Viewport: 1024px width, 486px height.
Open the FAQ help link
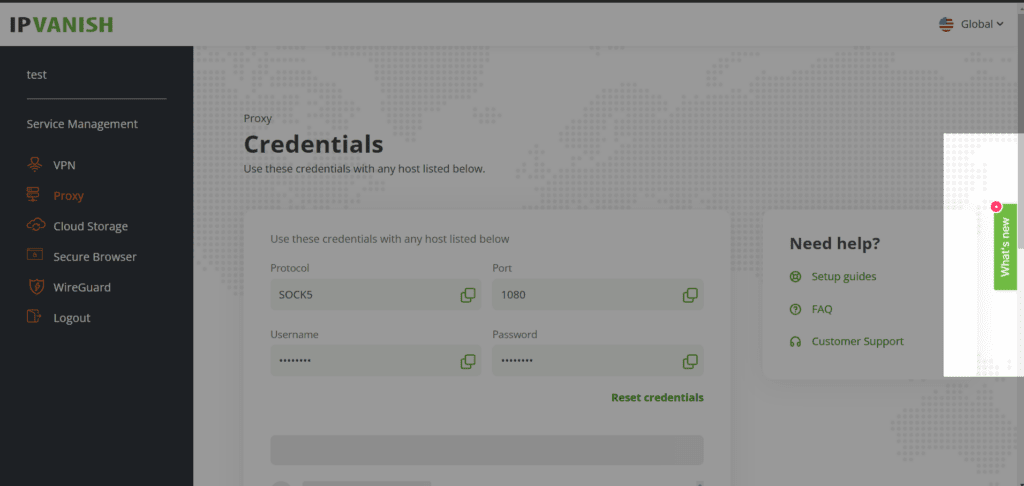click(x=821, y=309)
